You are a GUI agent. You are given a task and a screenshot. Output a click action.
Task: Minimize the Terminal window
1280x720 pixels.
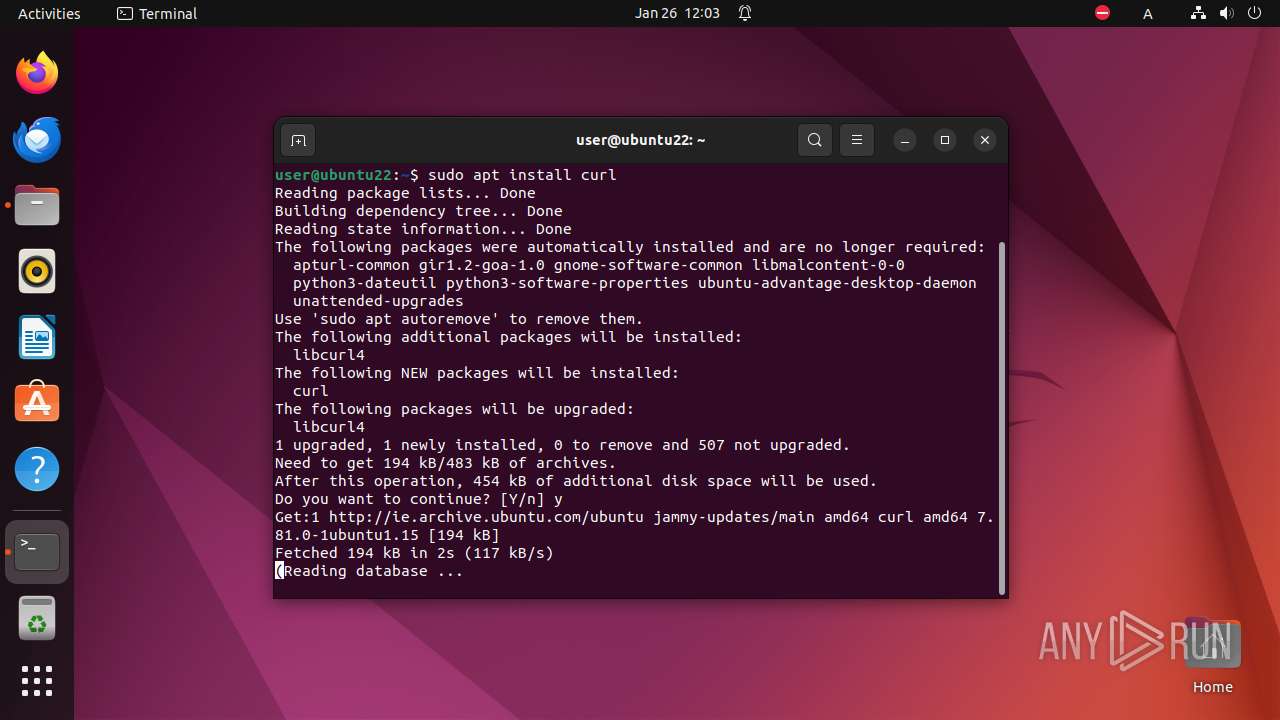[905, 140]
